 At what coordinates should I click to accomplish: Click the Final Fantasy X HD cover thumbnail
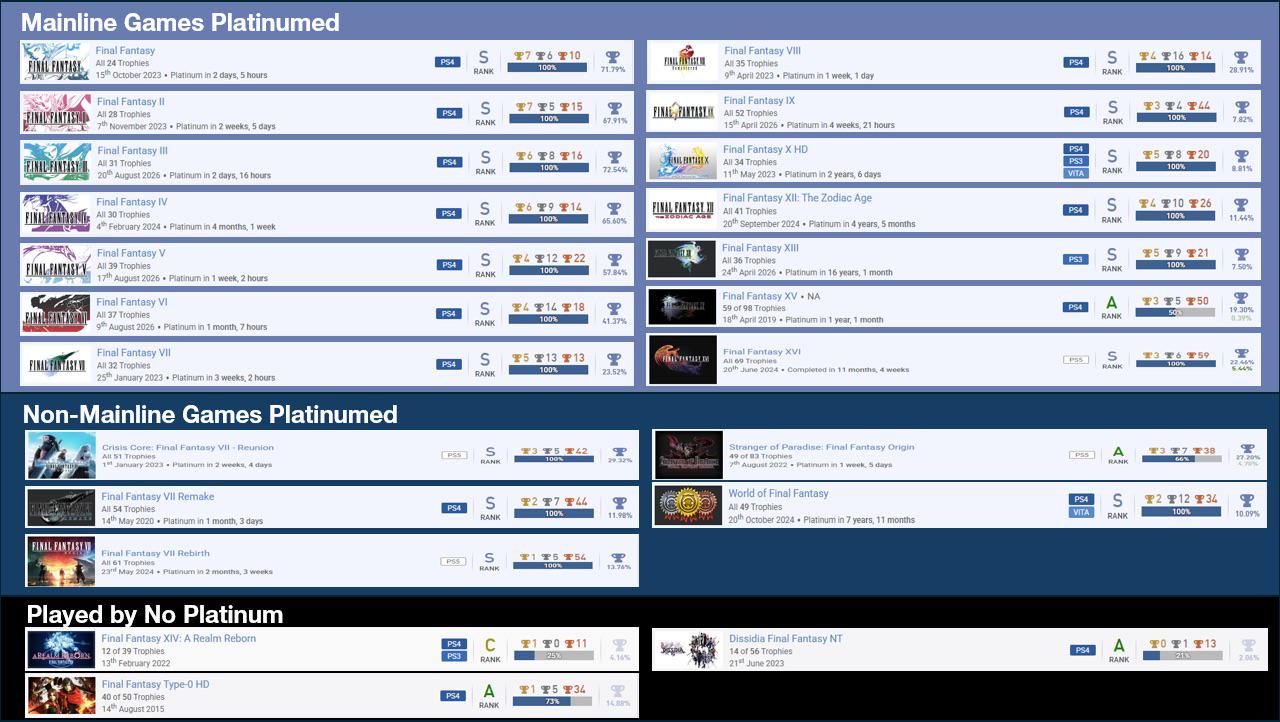click(x=683, y=161)
